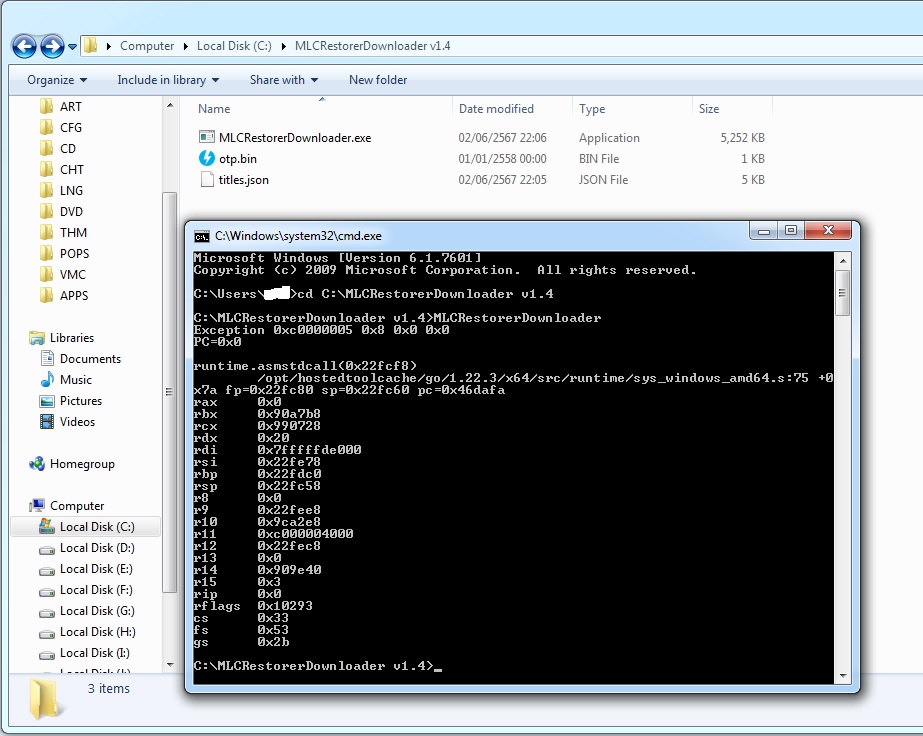Expand the arrow before the Computer breadcrumb
923x736 pixels.
(109, 46)
